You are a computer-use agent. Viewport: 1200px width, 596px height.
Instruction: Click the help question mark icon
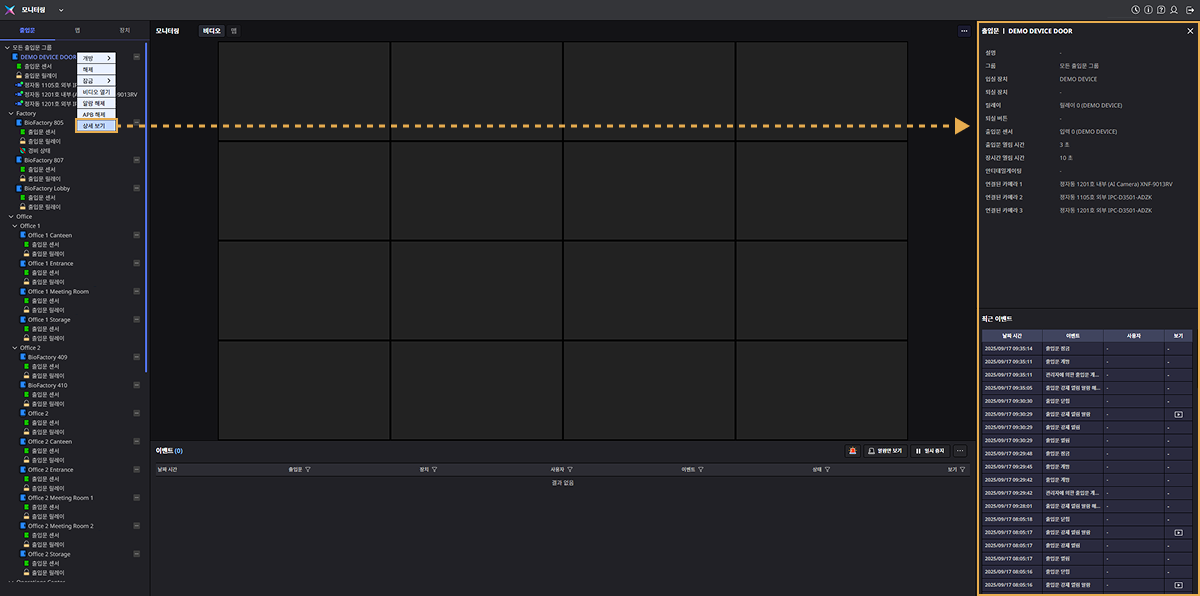click(1160, 9)
